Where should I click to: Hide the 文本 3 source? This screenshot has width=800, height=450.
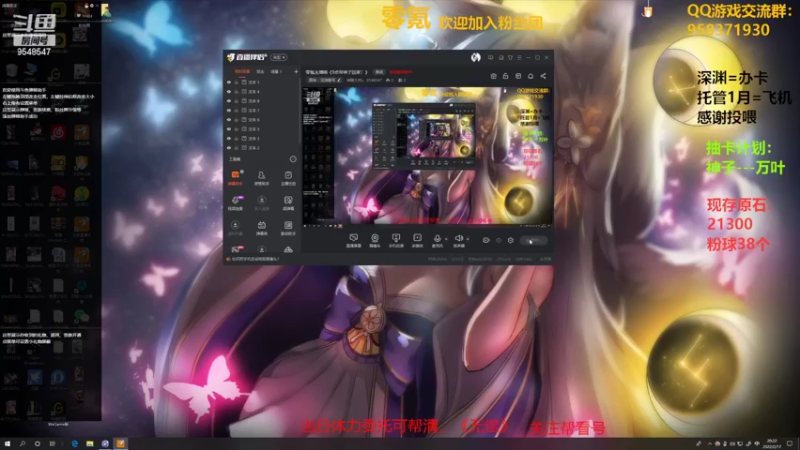coord(229,138)
